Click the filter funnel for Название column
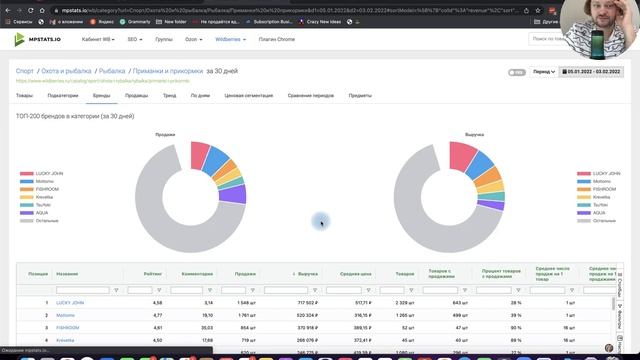The width and height of the screenshot is (640, 360). coord(116,290)
